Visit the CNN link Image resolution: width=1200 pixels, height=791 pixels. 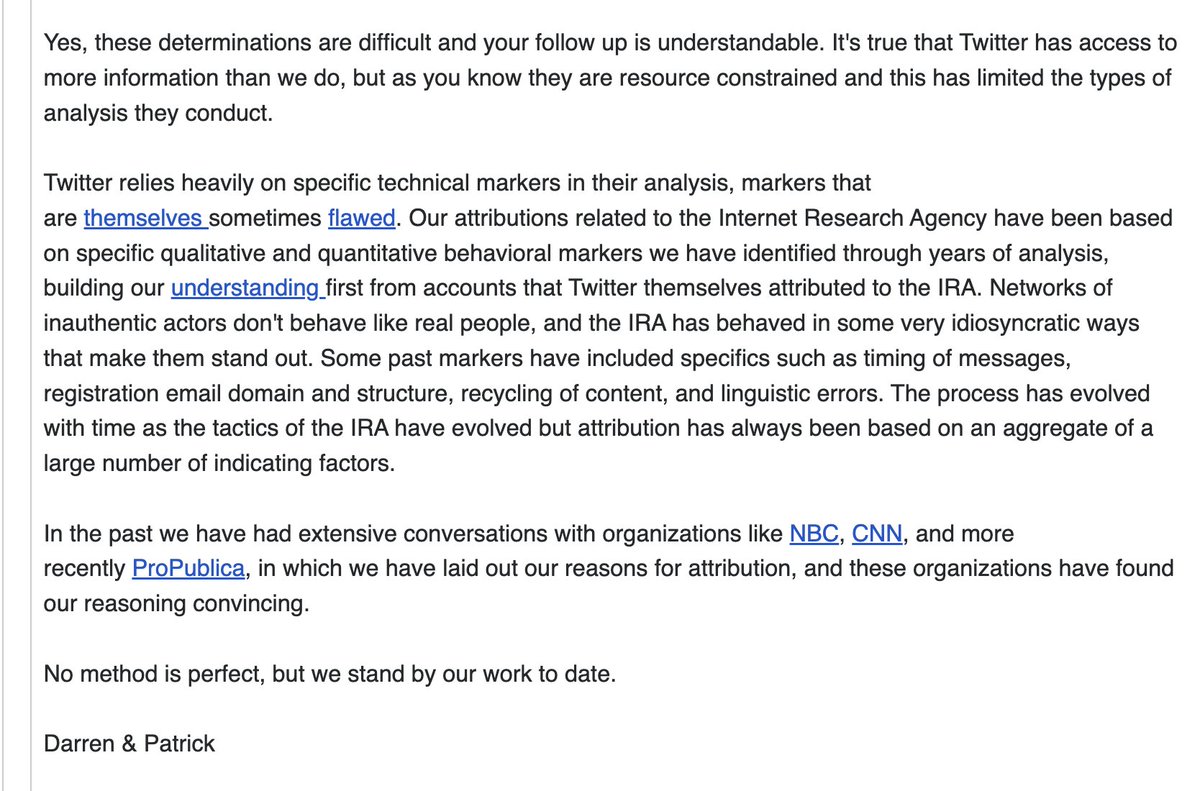(x=878, y=534)
